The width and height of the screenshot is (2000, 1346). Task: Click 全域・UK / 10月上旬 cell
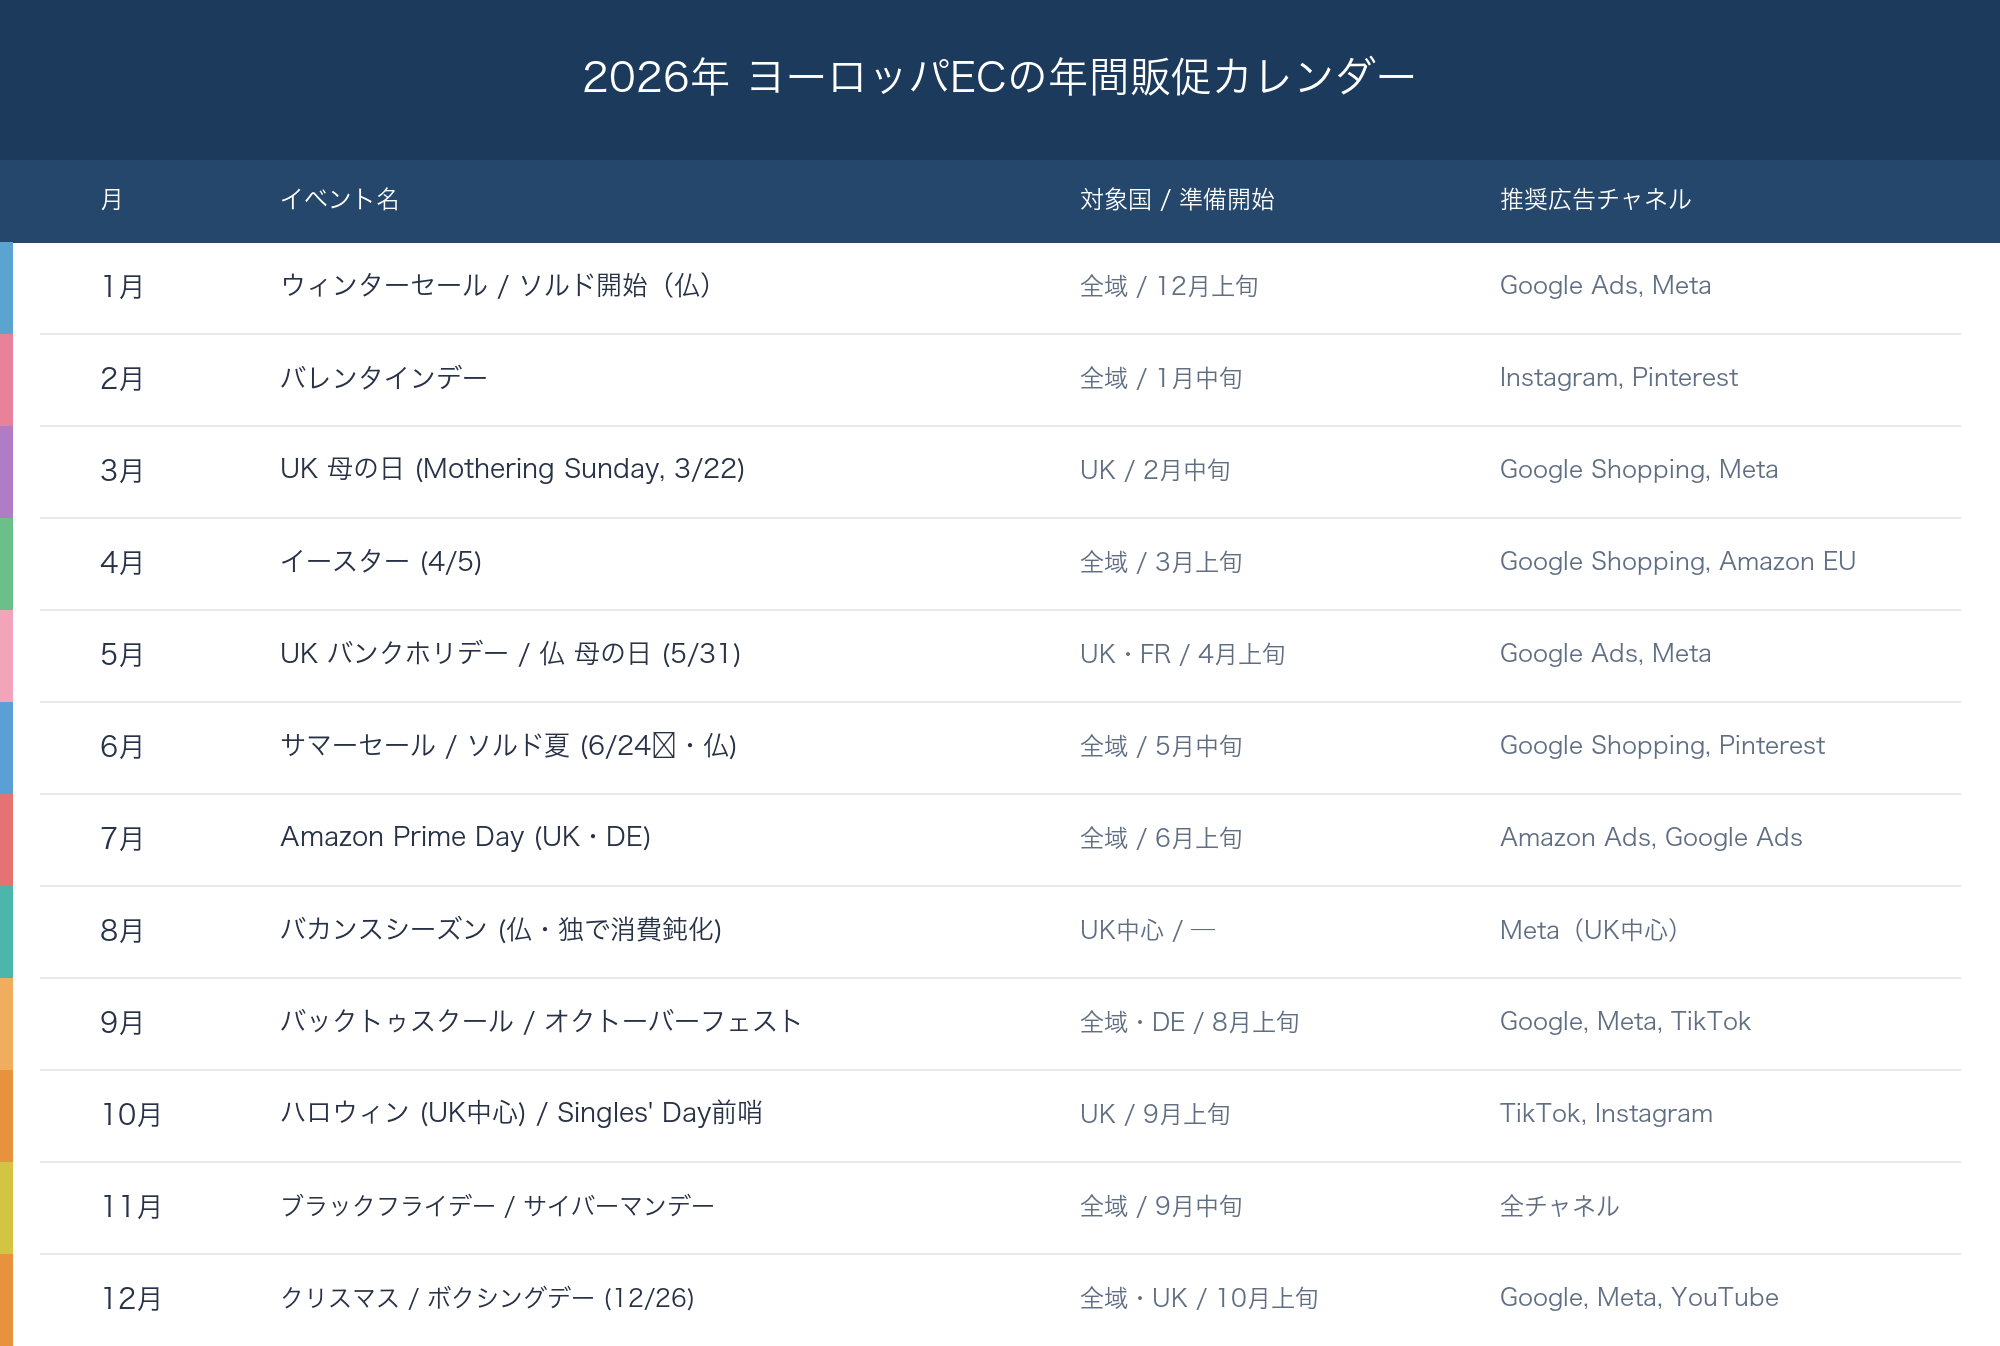[1199, 1299]
